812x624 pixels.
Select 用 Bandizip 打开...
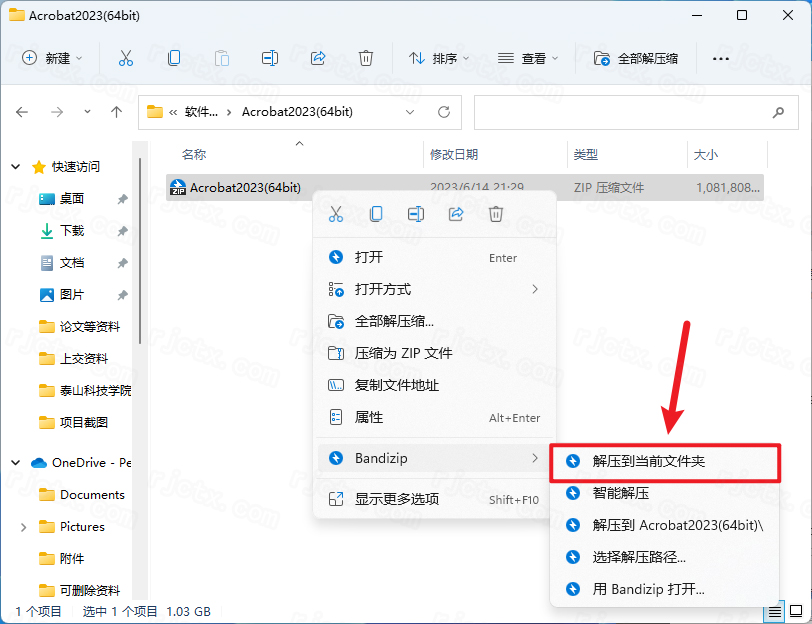click(665, 589)
